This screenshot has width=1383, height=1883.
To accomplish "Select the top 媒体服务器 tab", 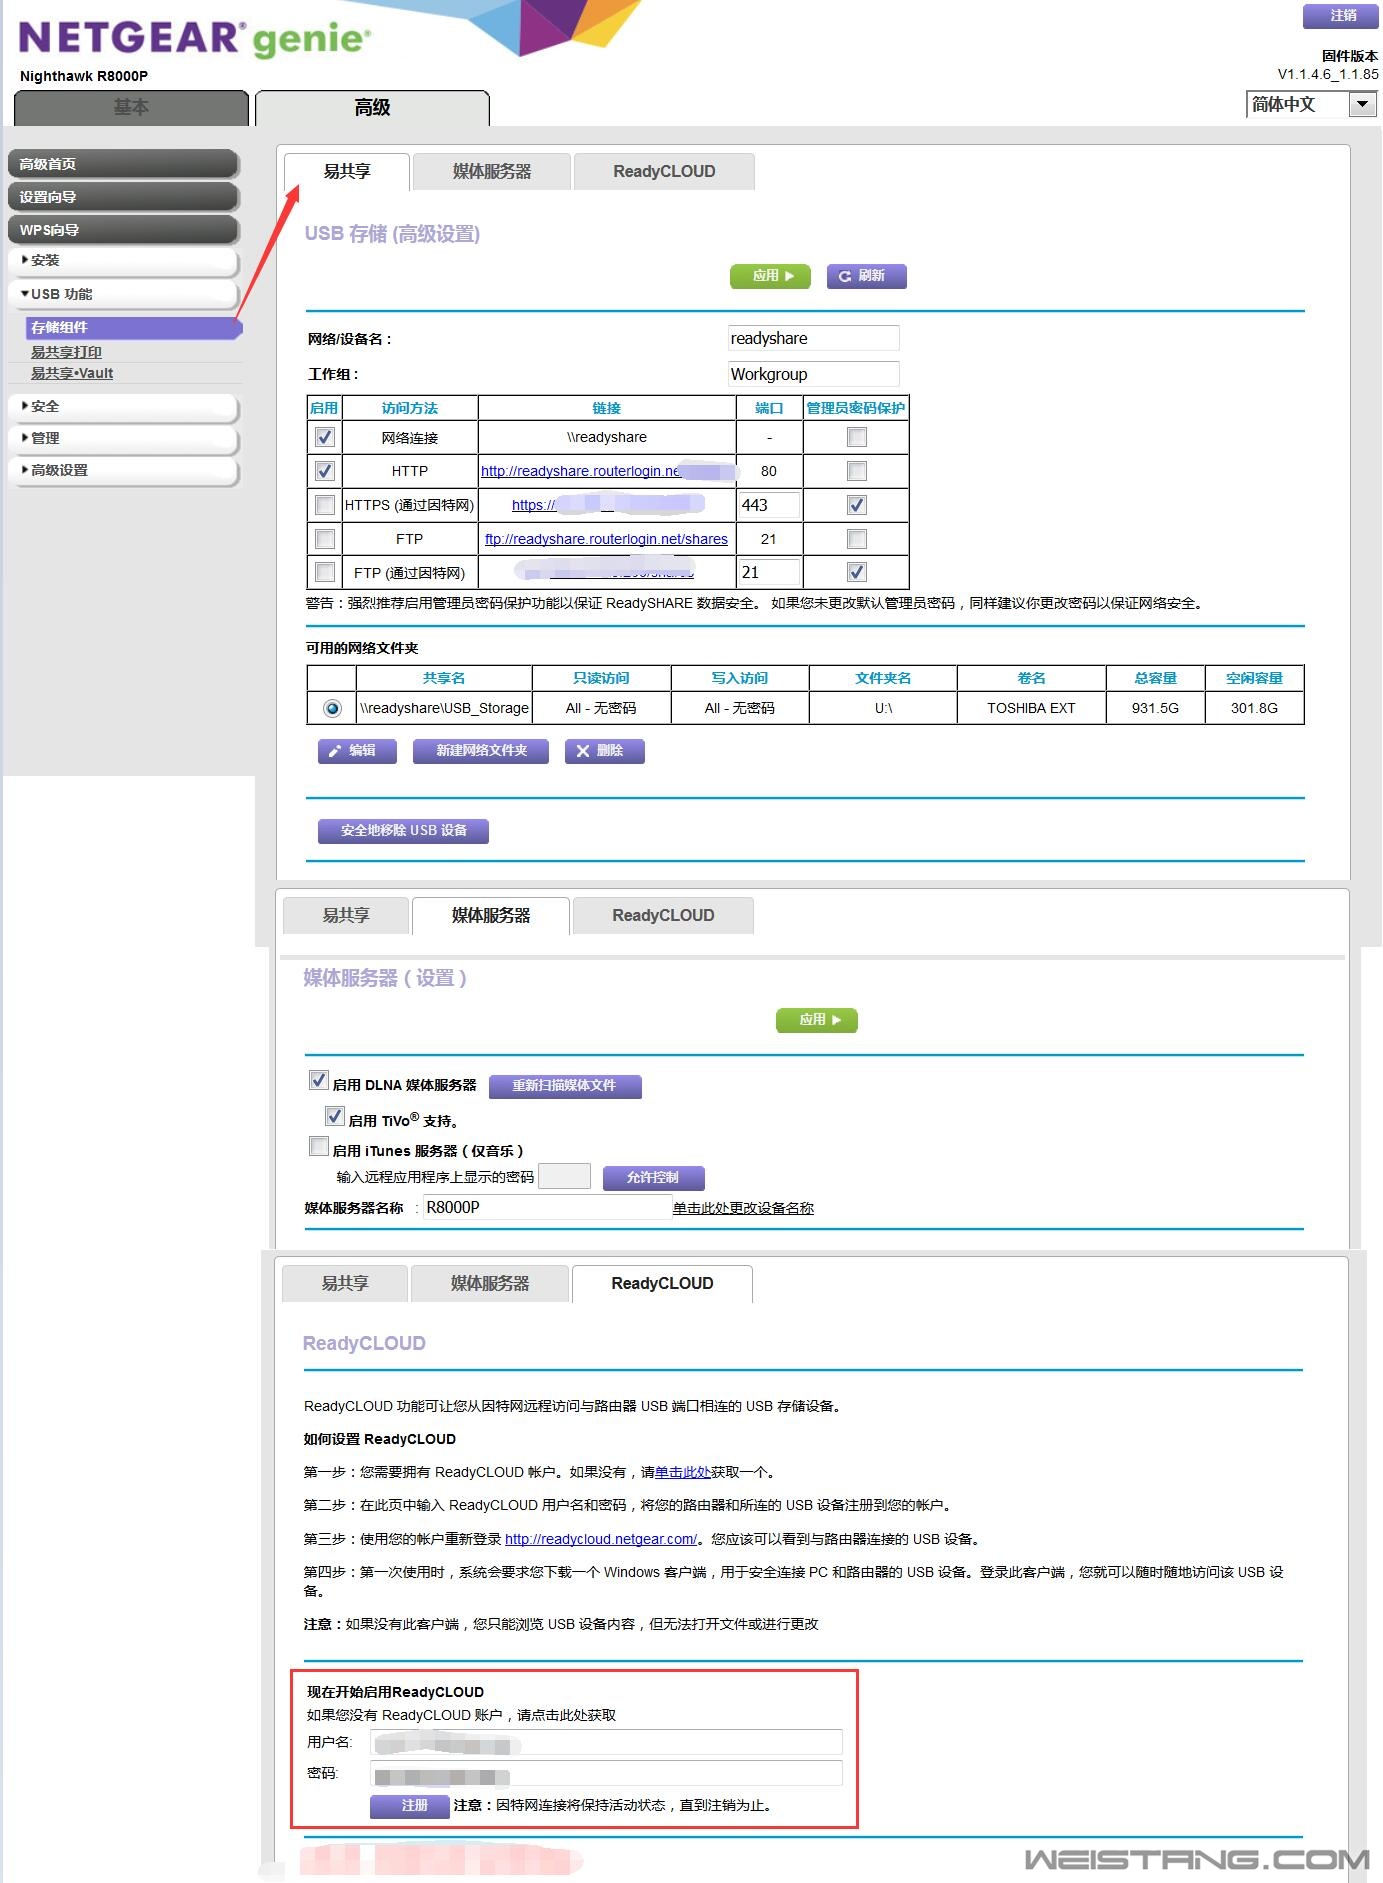I will 492,172.
